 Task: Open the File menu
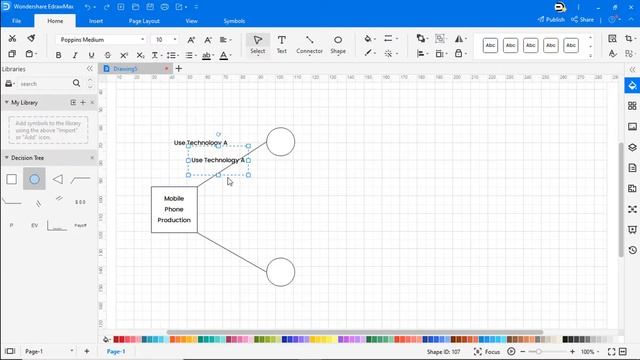(x=17, y=21)
